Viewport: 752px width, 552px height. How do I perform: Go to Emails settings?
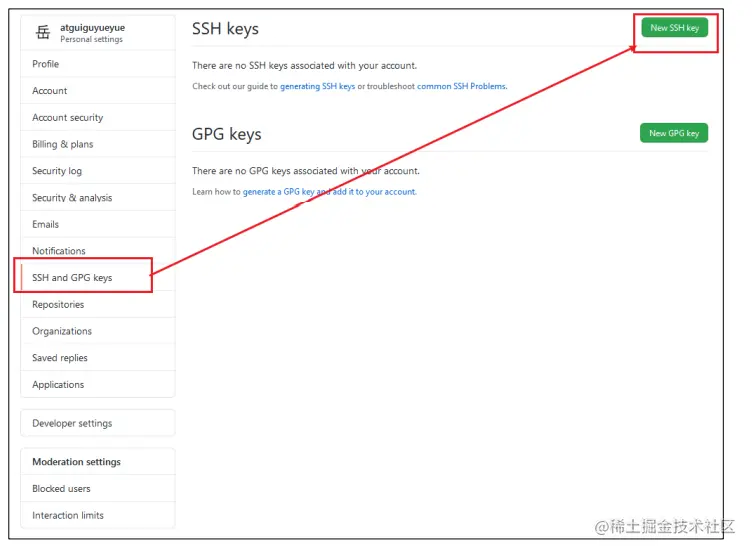(97, 224)
